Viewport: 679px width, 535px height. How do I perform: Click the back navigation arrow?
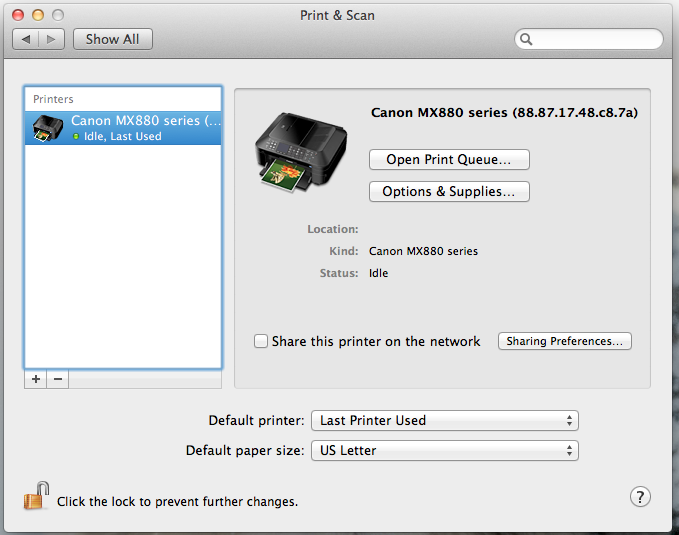(x=26, y=39)
